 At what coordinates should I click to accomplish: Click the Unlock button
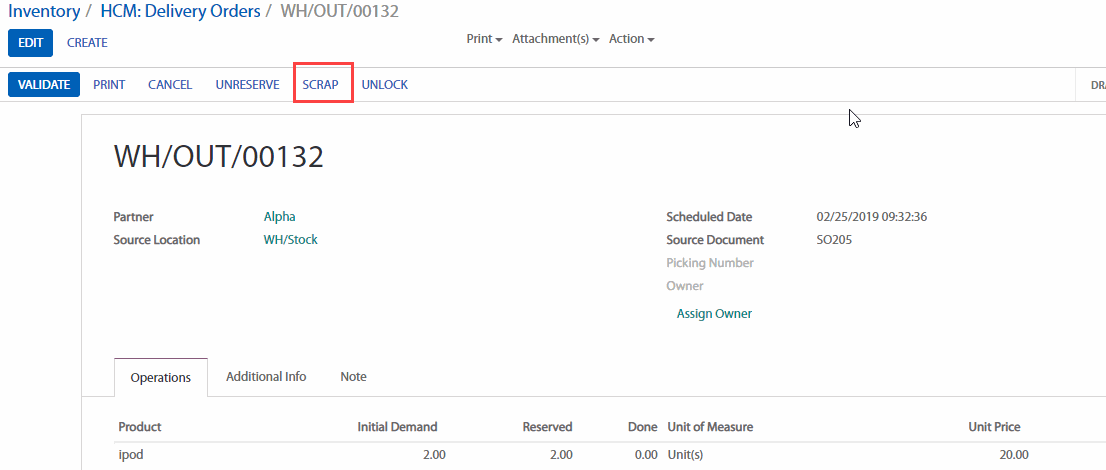click(385, 85)
